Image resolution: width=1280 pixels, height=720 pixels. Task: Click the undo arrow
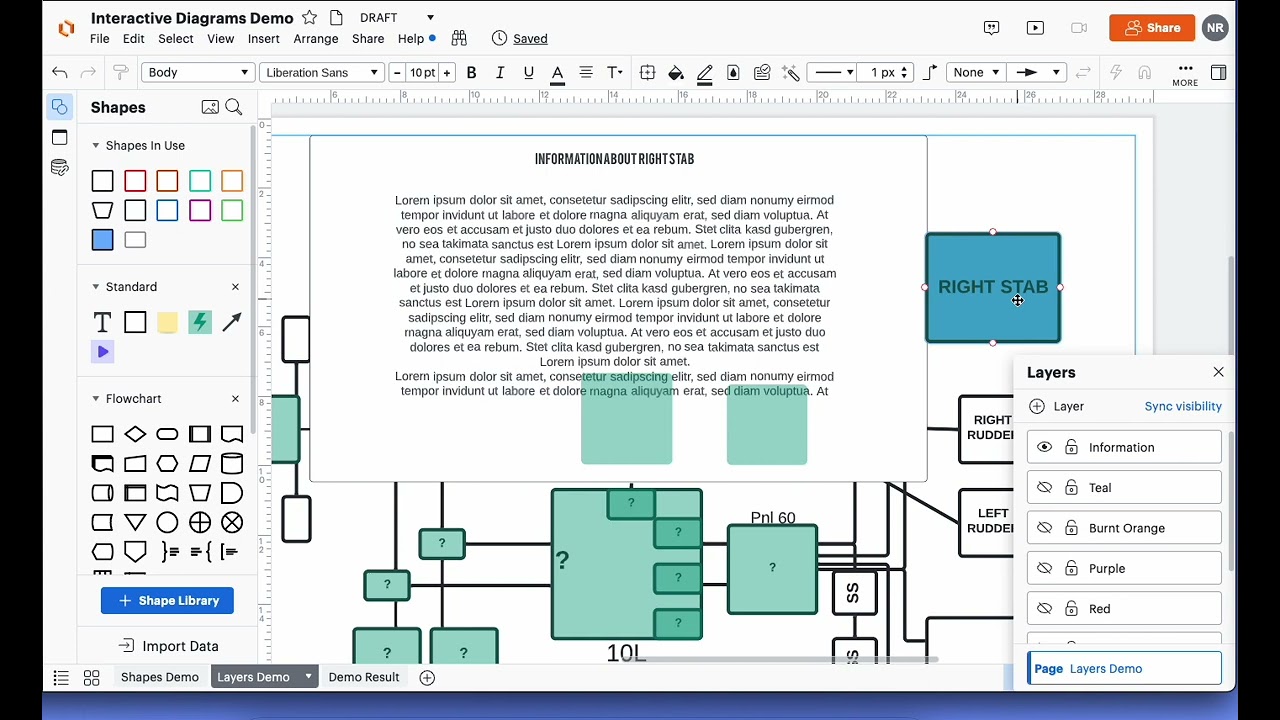point(60,72)
